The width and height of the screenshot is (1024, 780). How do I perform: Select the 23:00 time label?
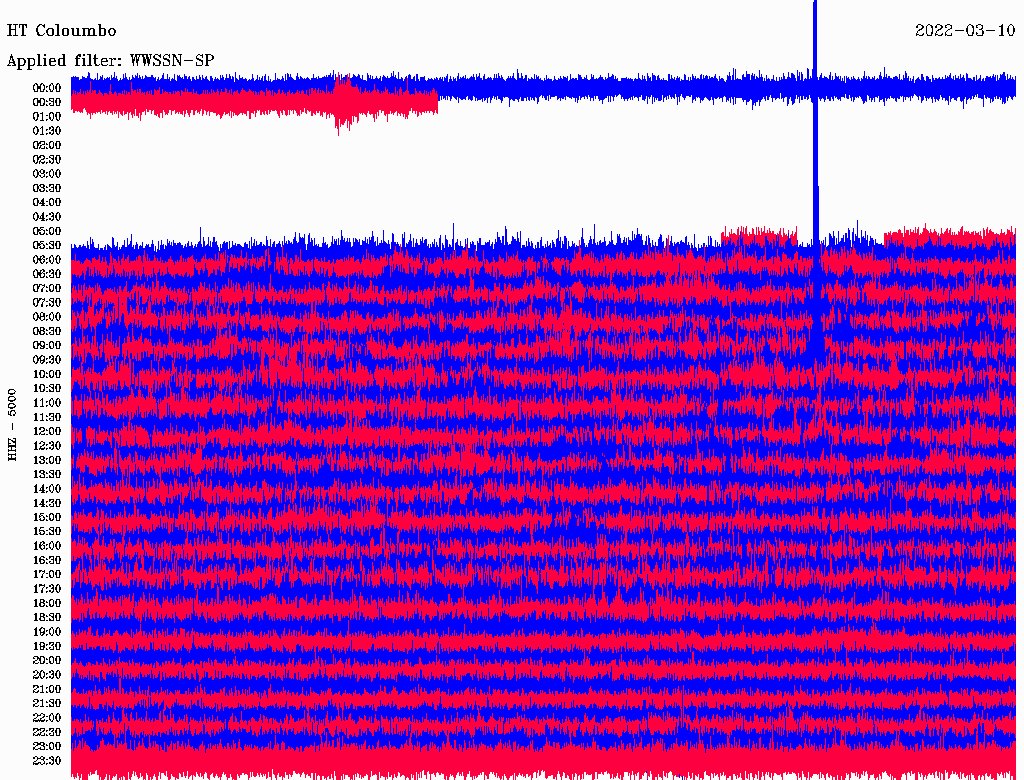click(47, 747)
